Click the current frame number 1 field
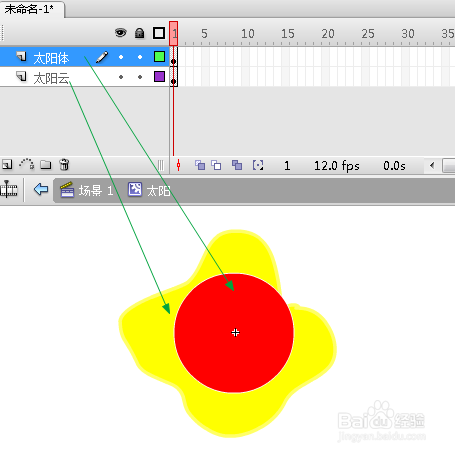This screenshot has height=454, width=455. click(287, 166)
